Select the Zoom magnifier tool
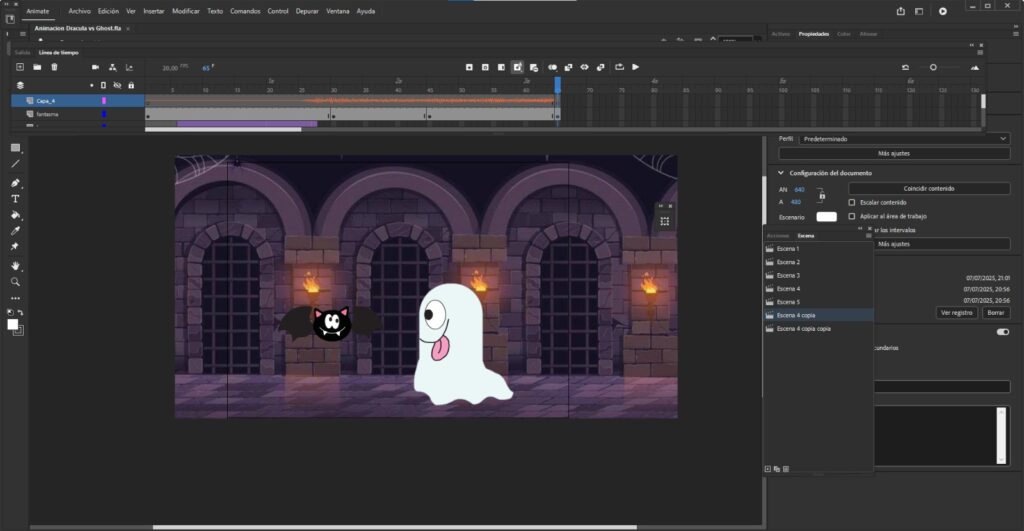 coord(15,282)
